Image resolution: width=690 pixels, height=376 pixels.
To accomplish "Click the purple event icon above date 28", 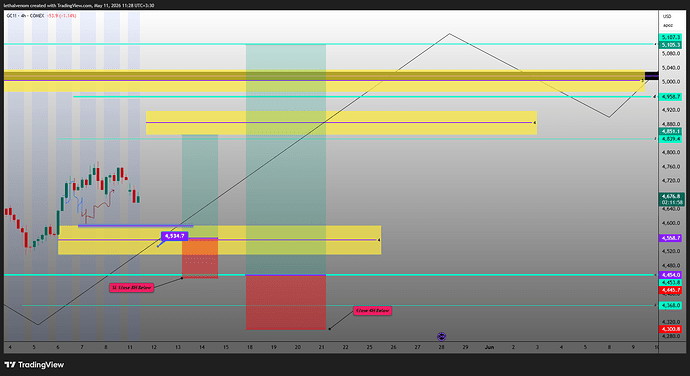I will [x=441, y=336].
